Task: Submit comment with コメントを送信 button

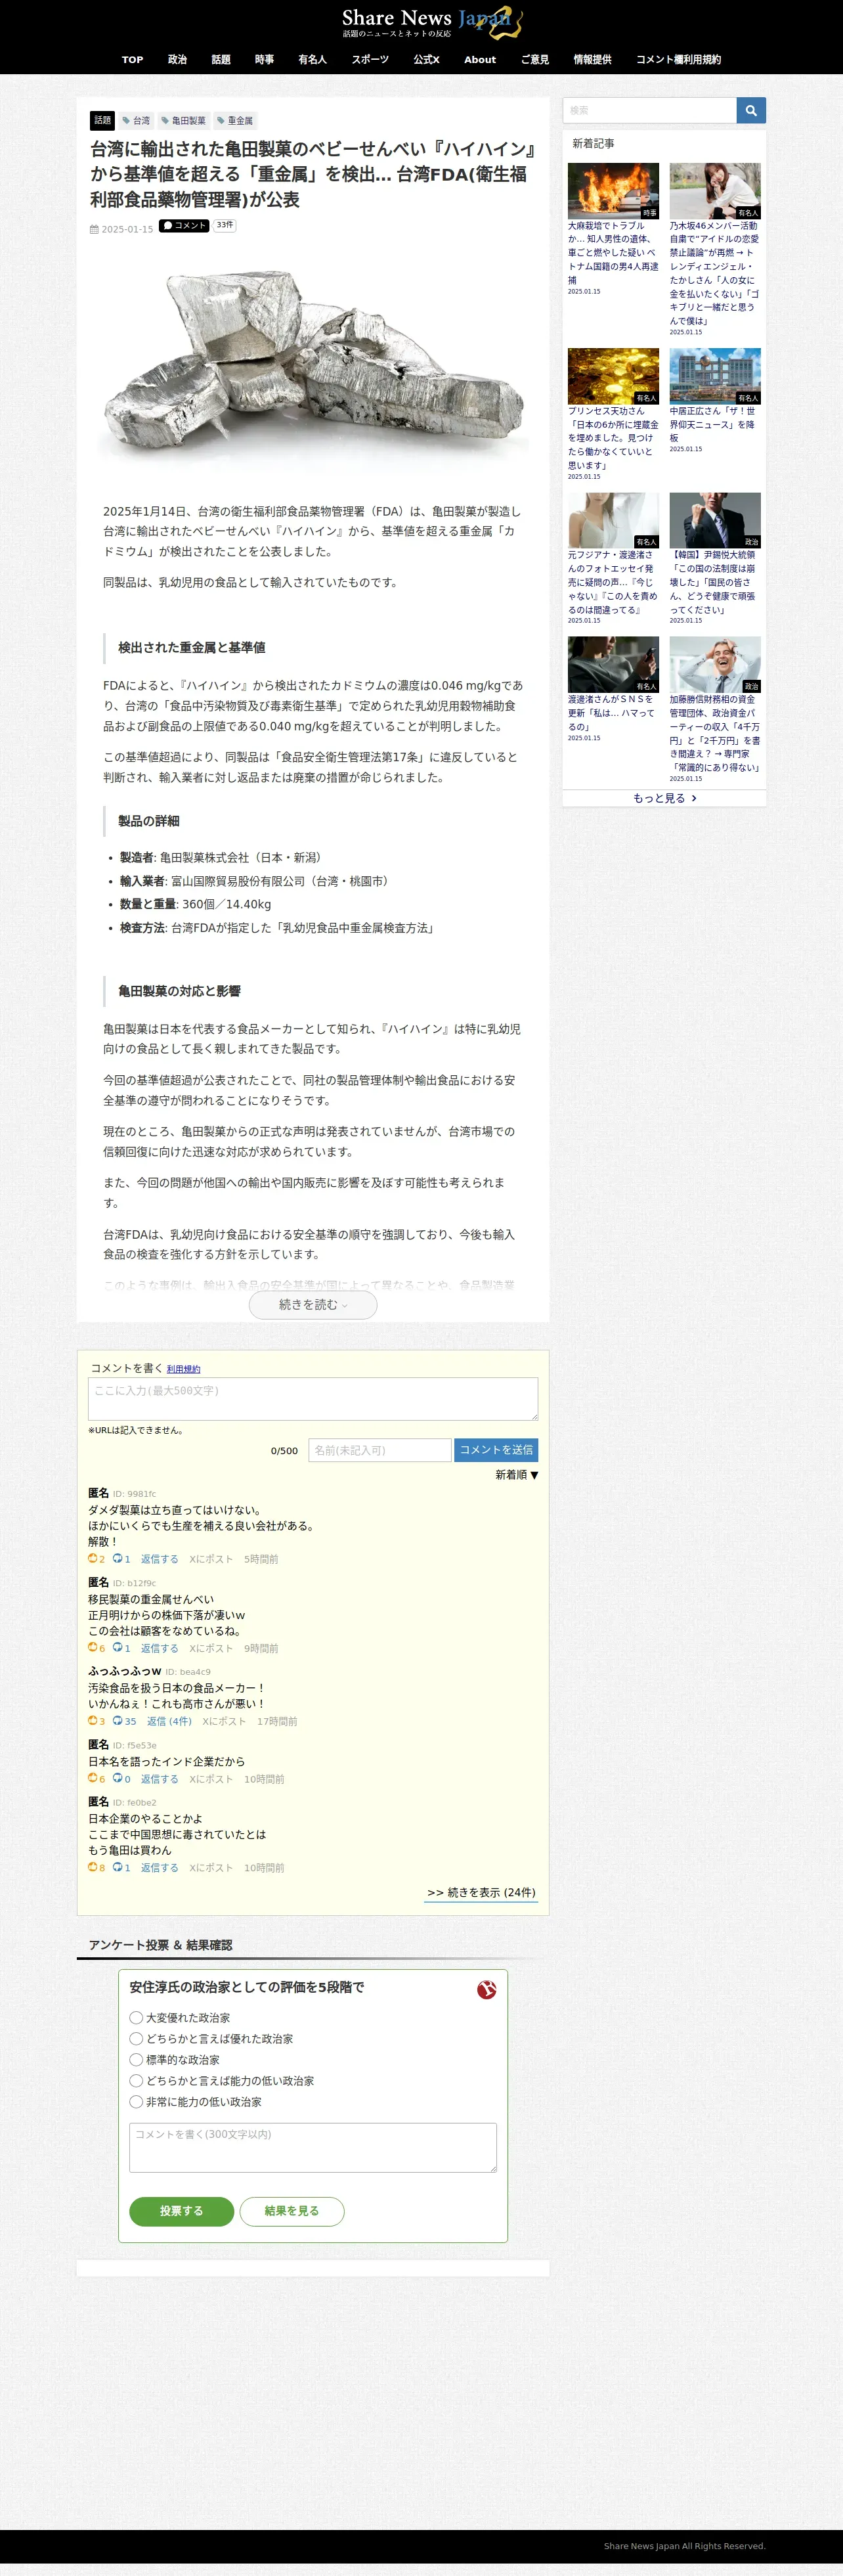Action: [496, 1450]
